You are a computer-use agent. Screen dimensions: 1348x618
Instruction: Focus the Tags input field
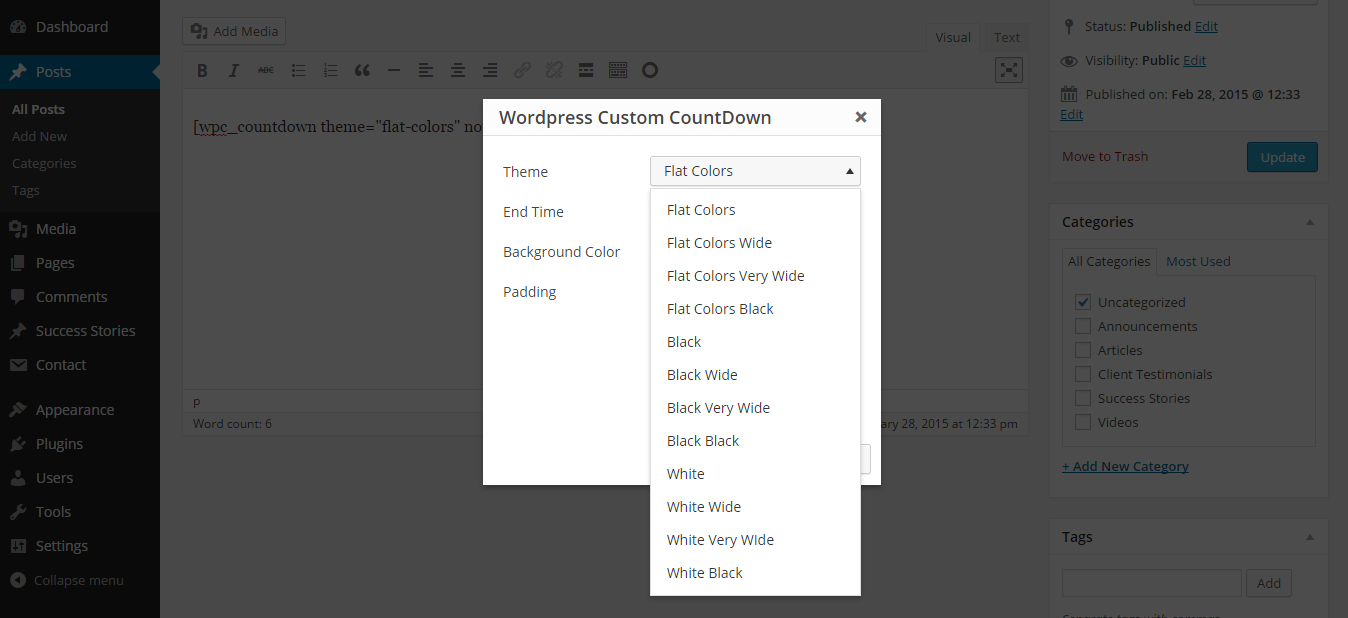pos(1152,583)
